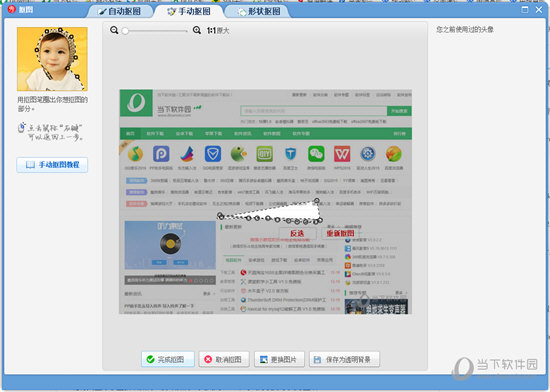Viewport: 550px width, 392px height.
Task: Select the 手动抠图 tab
Action: [189, 11]
